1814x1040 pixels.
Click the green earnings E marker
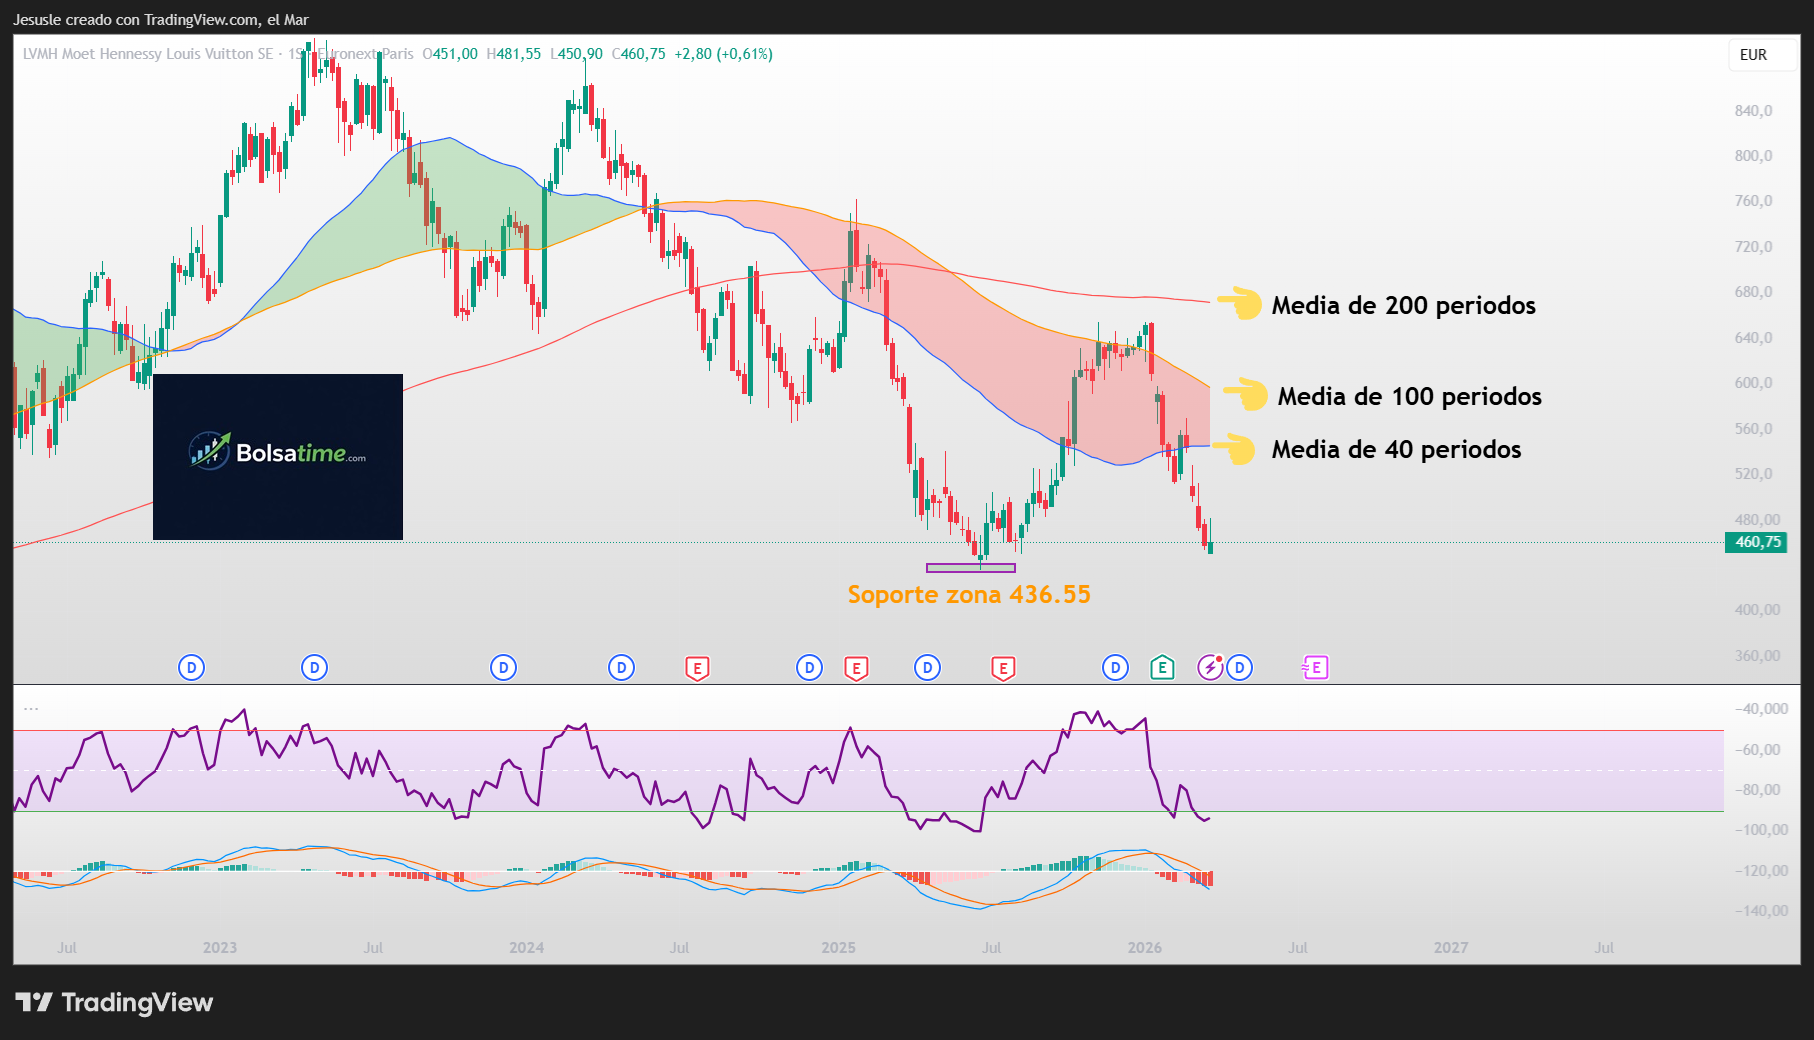1161,668
